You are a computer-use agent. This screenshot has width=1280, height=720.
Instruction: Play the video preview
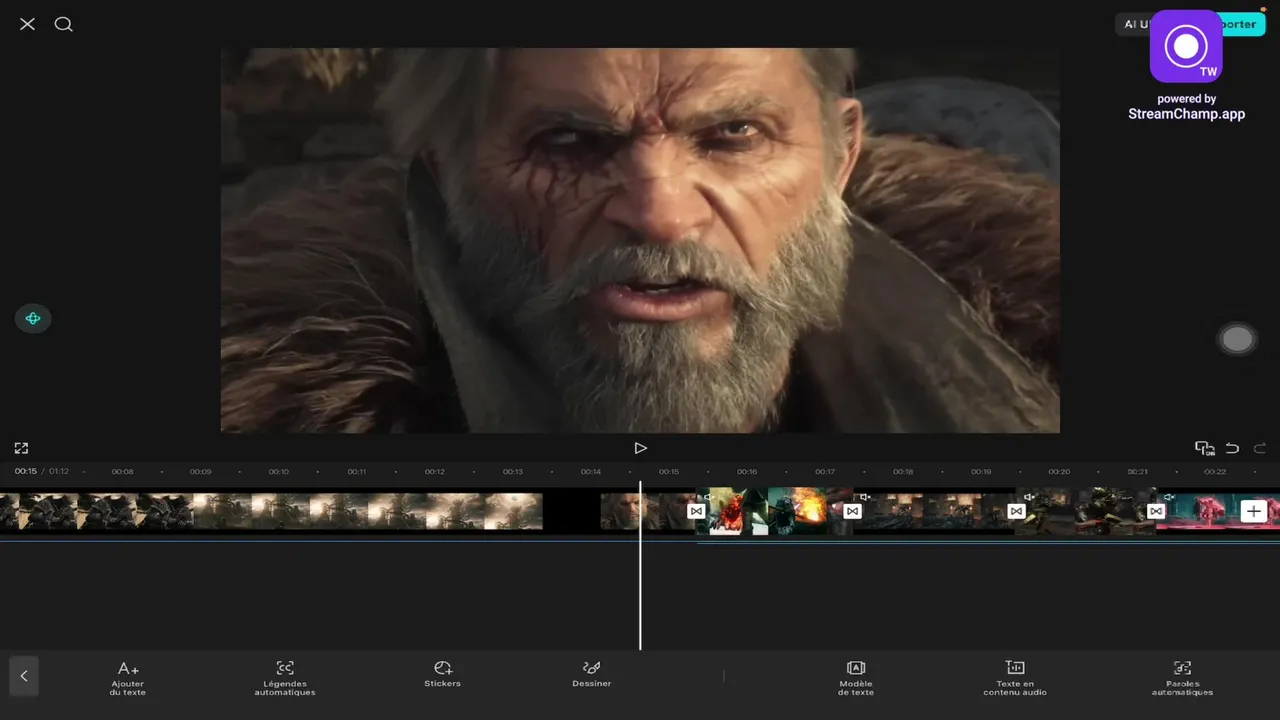[x=641, y=448]
